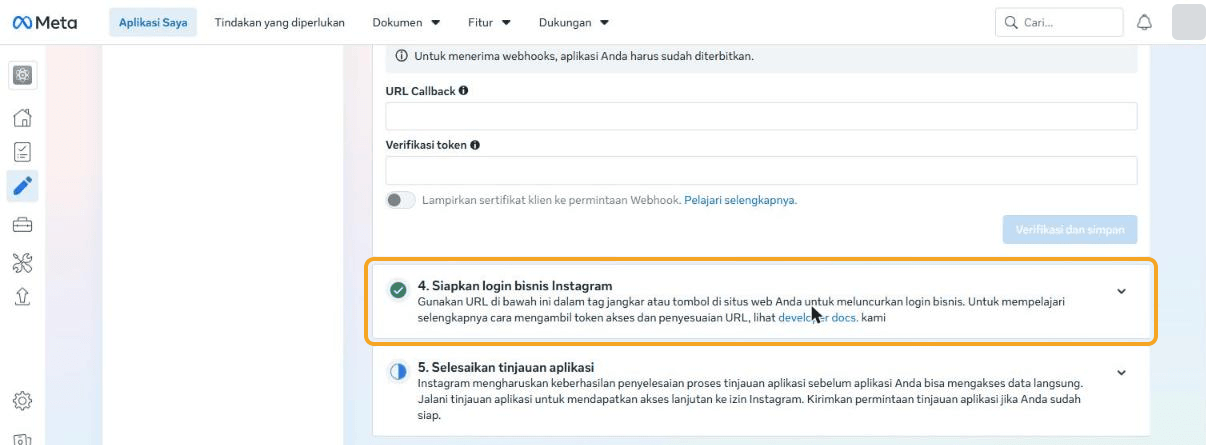Click into the Verifikasi token field
Viewport: 1206px width, 445px height.
(x=761, y=170)
